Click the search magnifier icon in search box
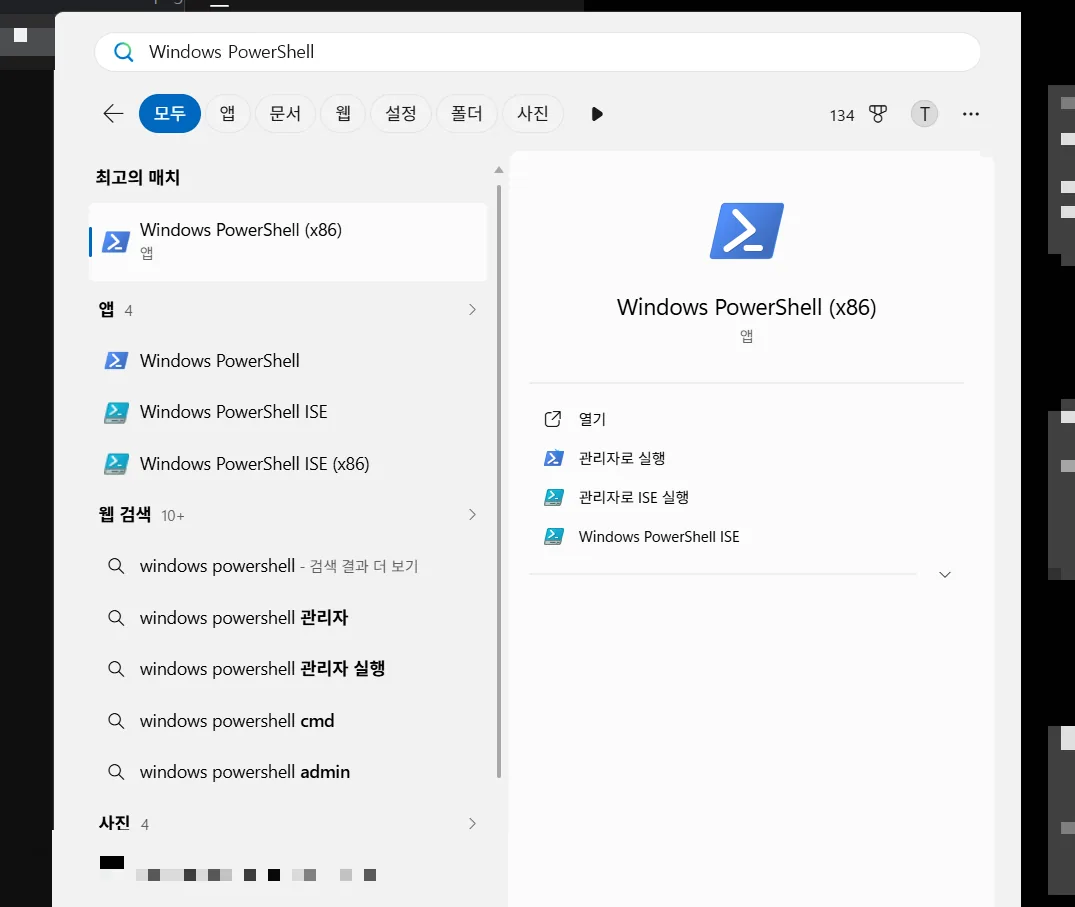Image resolution: width=1075 pixels, height=907 pixels. (123, 52)
